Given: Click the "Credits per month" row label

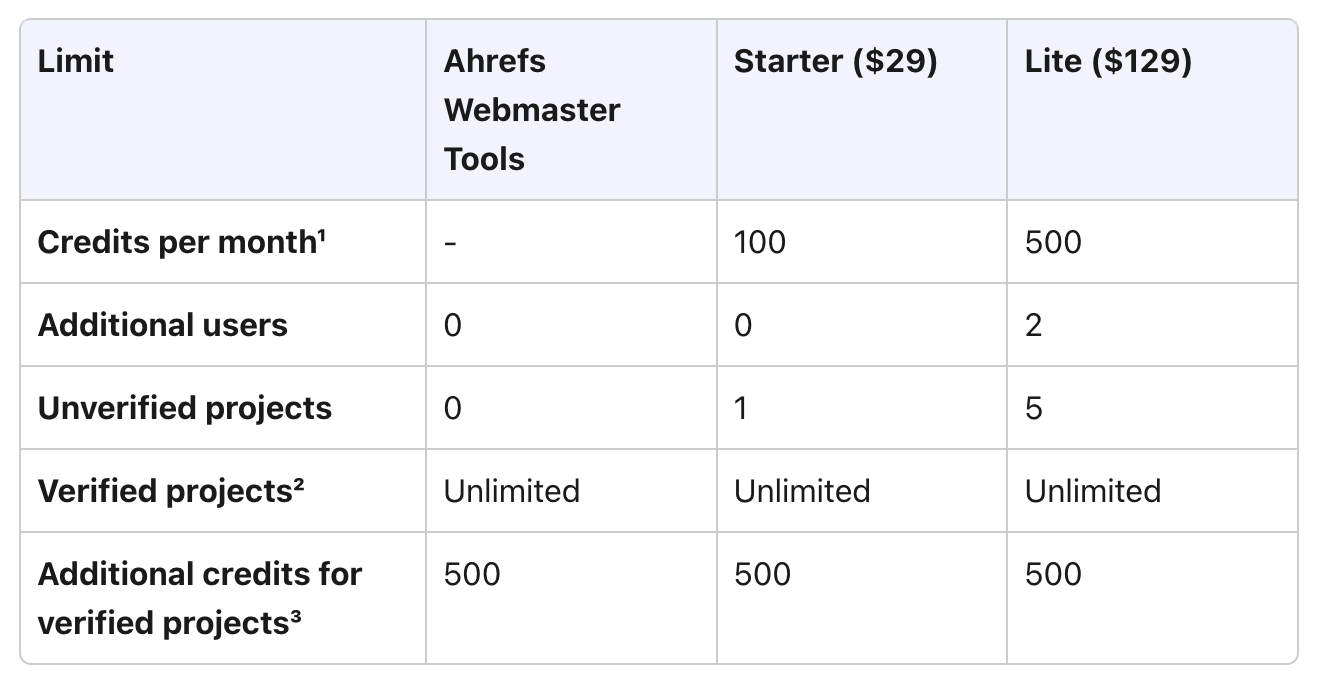Looking at the screenshot, I should pos(176,243).
